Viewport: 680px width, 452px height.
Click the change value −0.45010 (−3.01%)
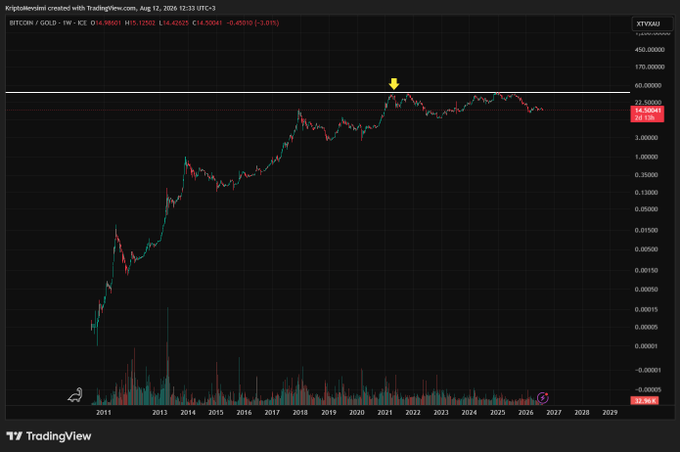[253, 23]
